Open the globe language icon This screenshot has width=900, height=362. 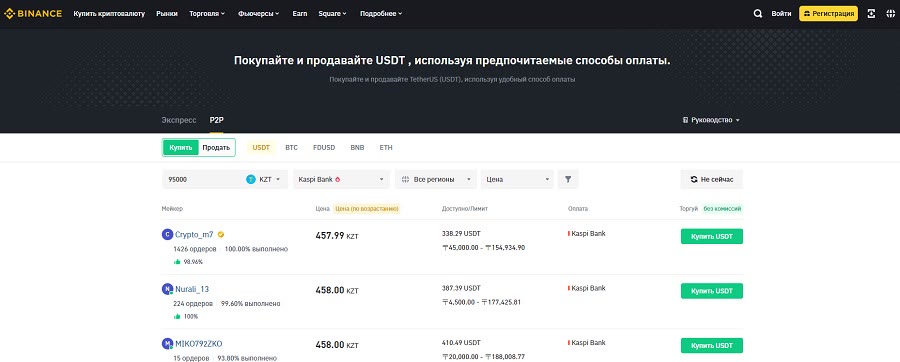[890, 13]
